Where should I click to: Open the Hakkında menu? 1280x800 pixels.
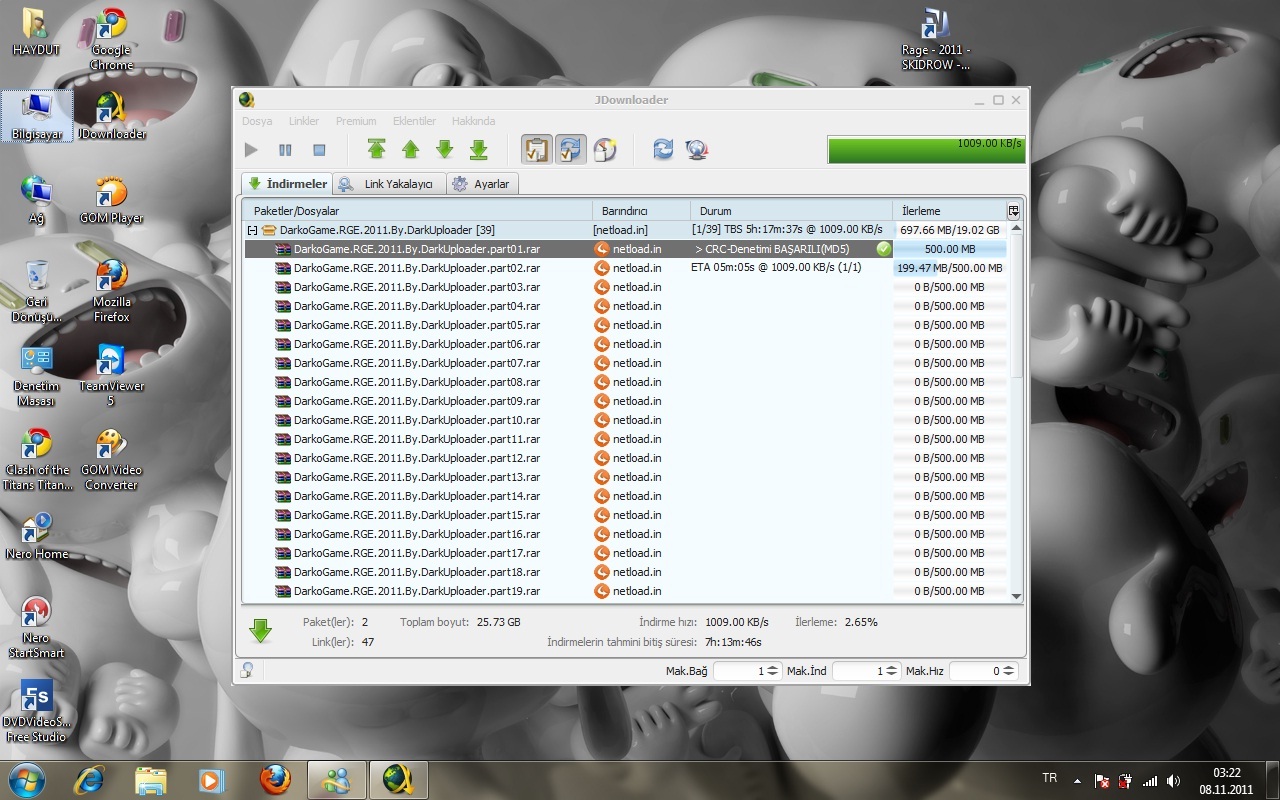click(474, 121)
